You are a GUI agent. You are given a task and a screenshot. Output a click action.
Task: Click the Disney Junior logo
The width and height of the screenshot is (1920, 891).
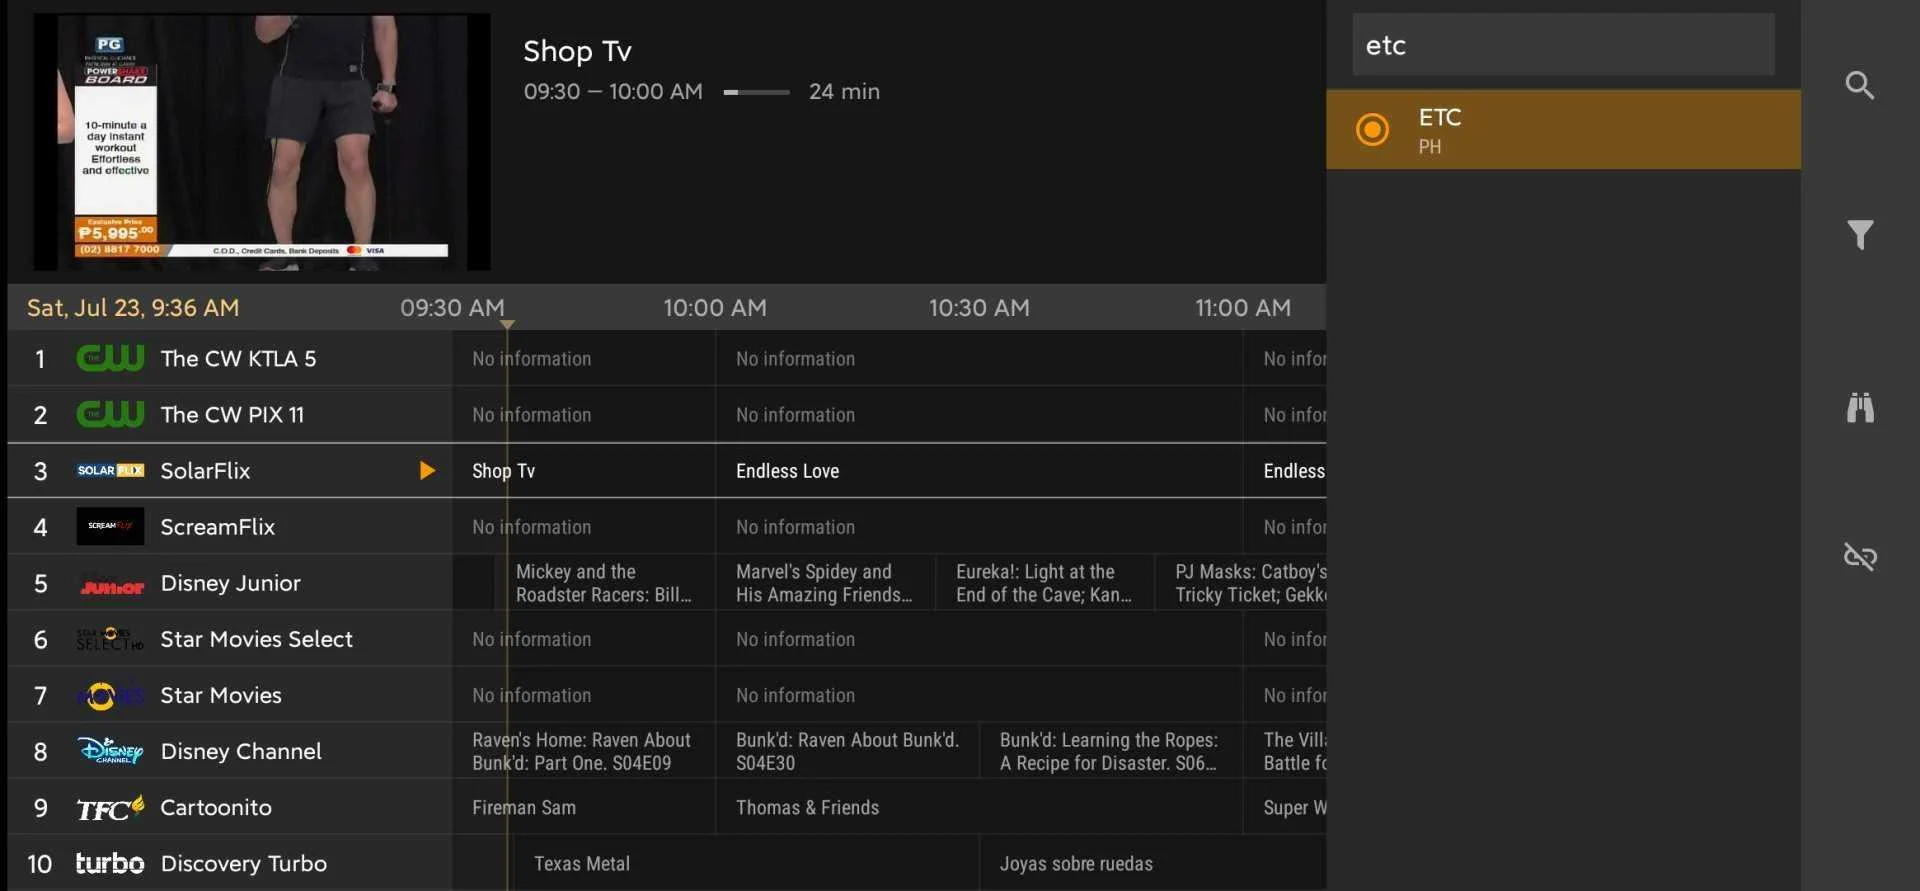click(110, 586)
